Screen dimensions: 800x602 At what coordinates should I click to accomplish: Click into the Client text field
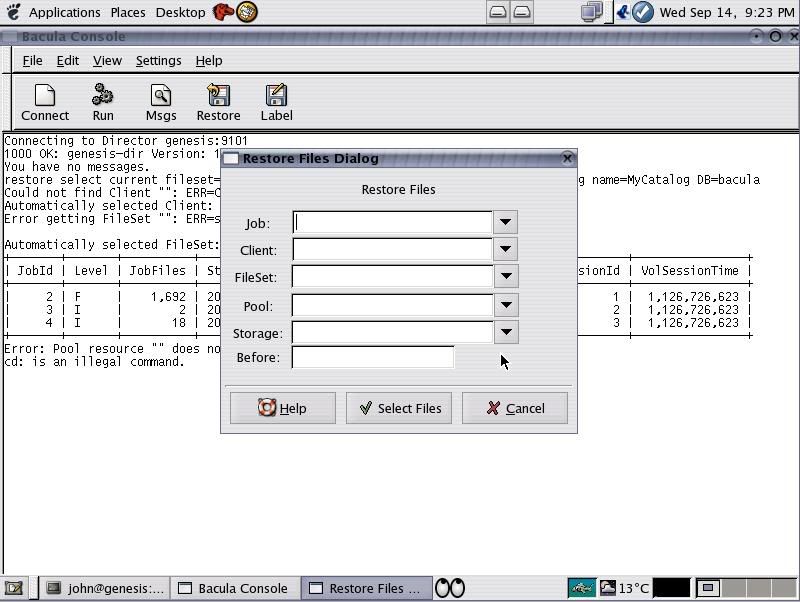pos(392,249)
